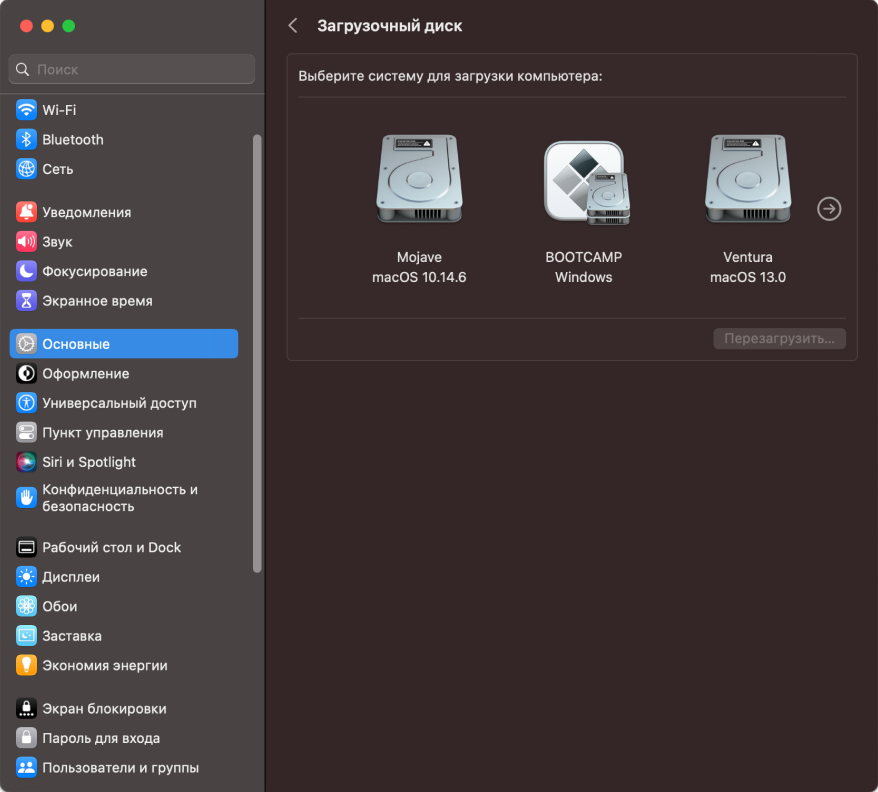Screen dimensions: 878x792
Task: Select the BOOTCAMP Windows startup disk
Action: point(583,180)
